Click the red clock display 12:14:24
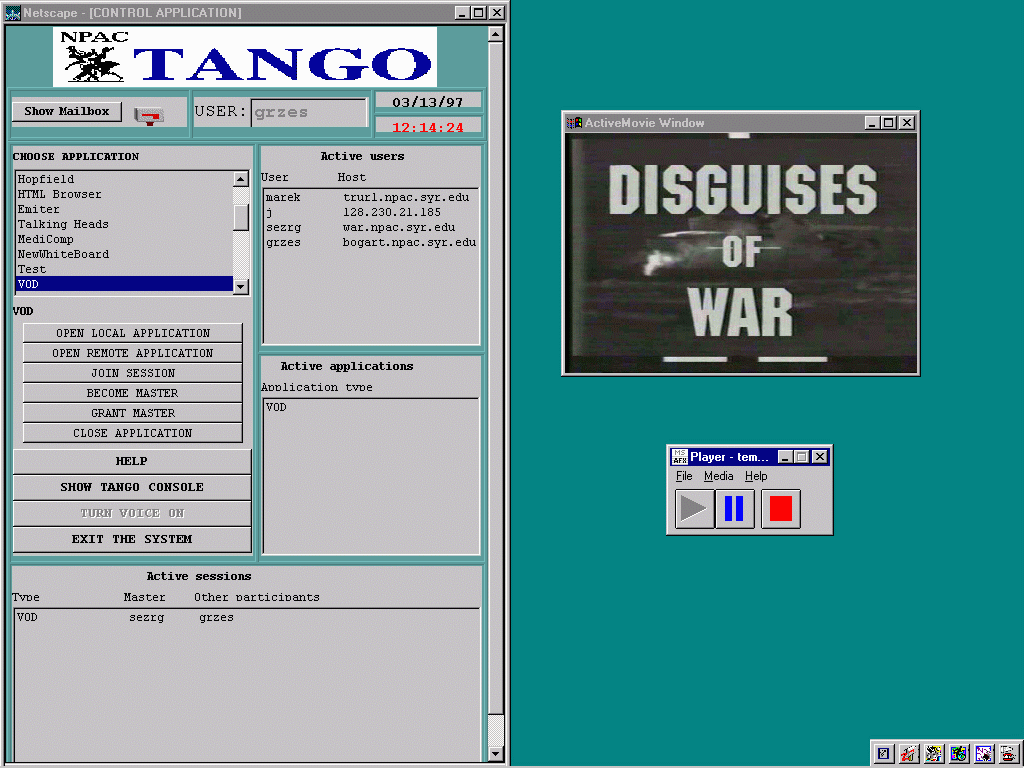The image size is (1024, 768). pos(428,127)
